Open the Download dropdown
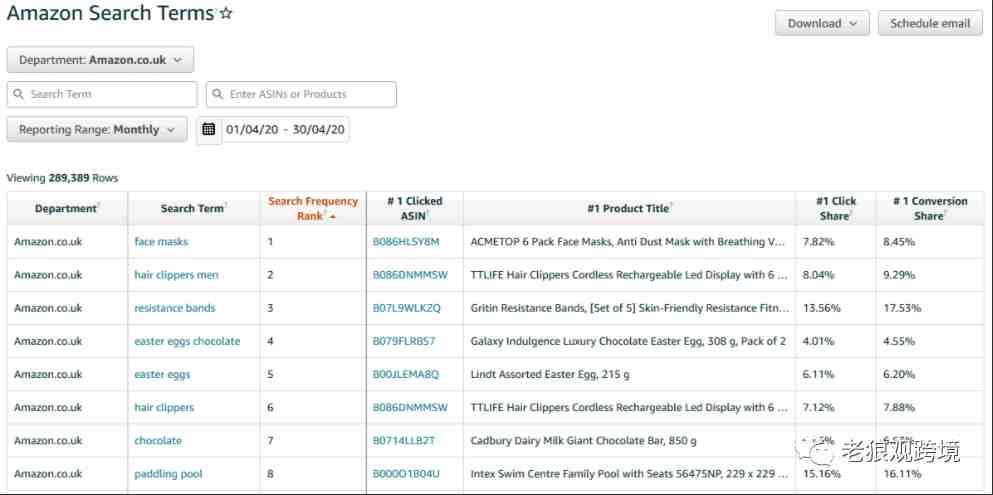 pos(822,23)
